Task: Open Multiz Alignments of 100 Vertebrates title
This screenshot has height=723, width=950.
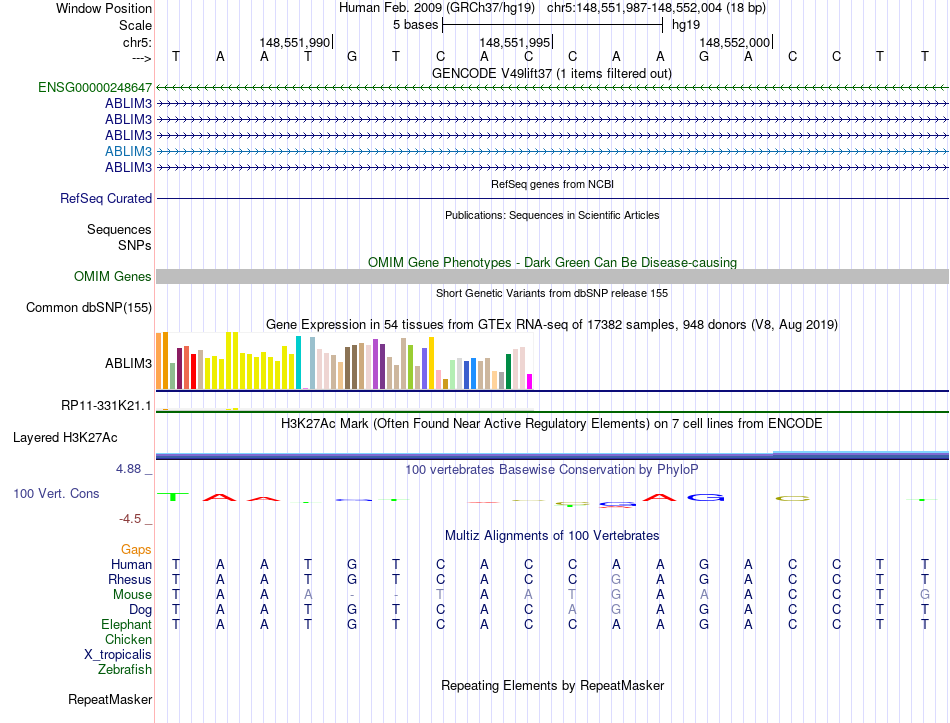Action: tap(552, 536)
